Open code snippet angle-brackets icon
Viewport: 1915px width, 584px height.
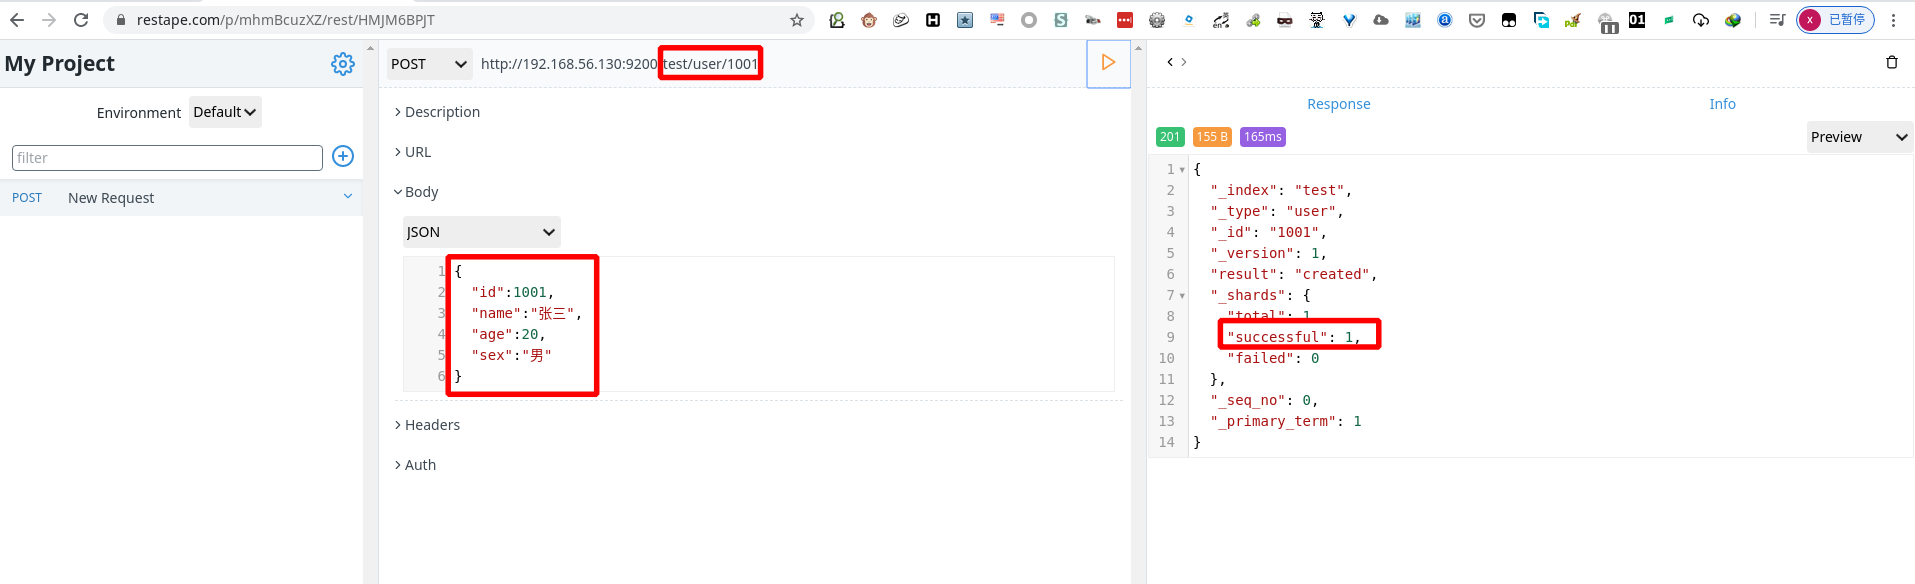coord(1177,62)
